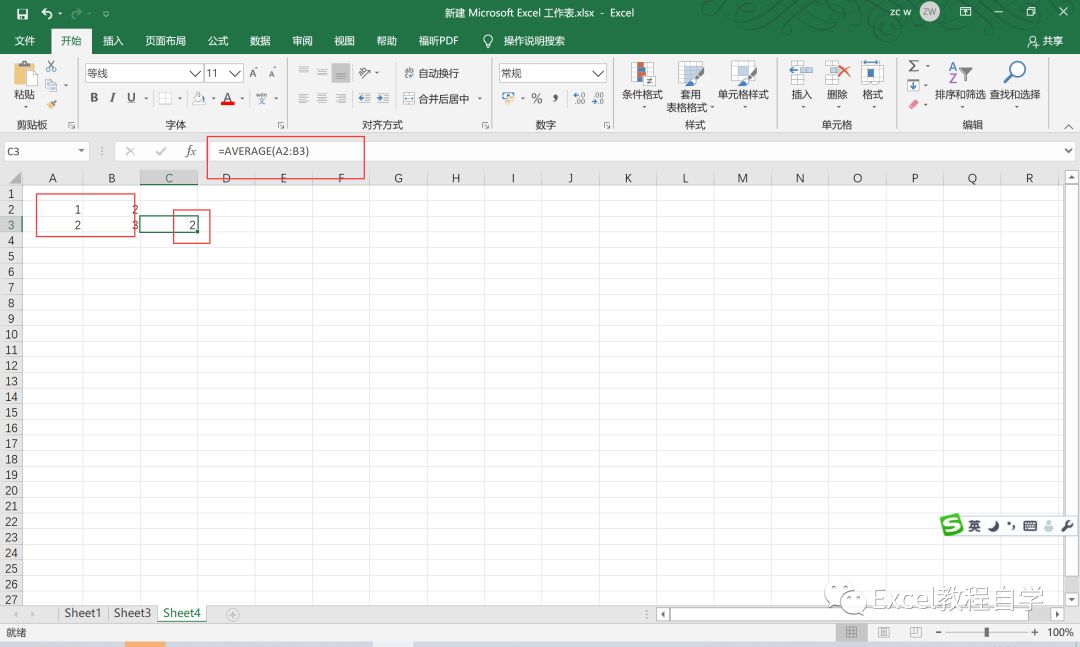Toggle top align
1080x647 pixels.
(304, 72)
